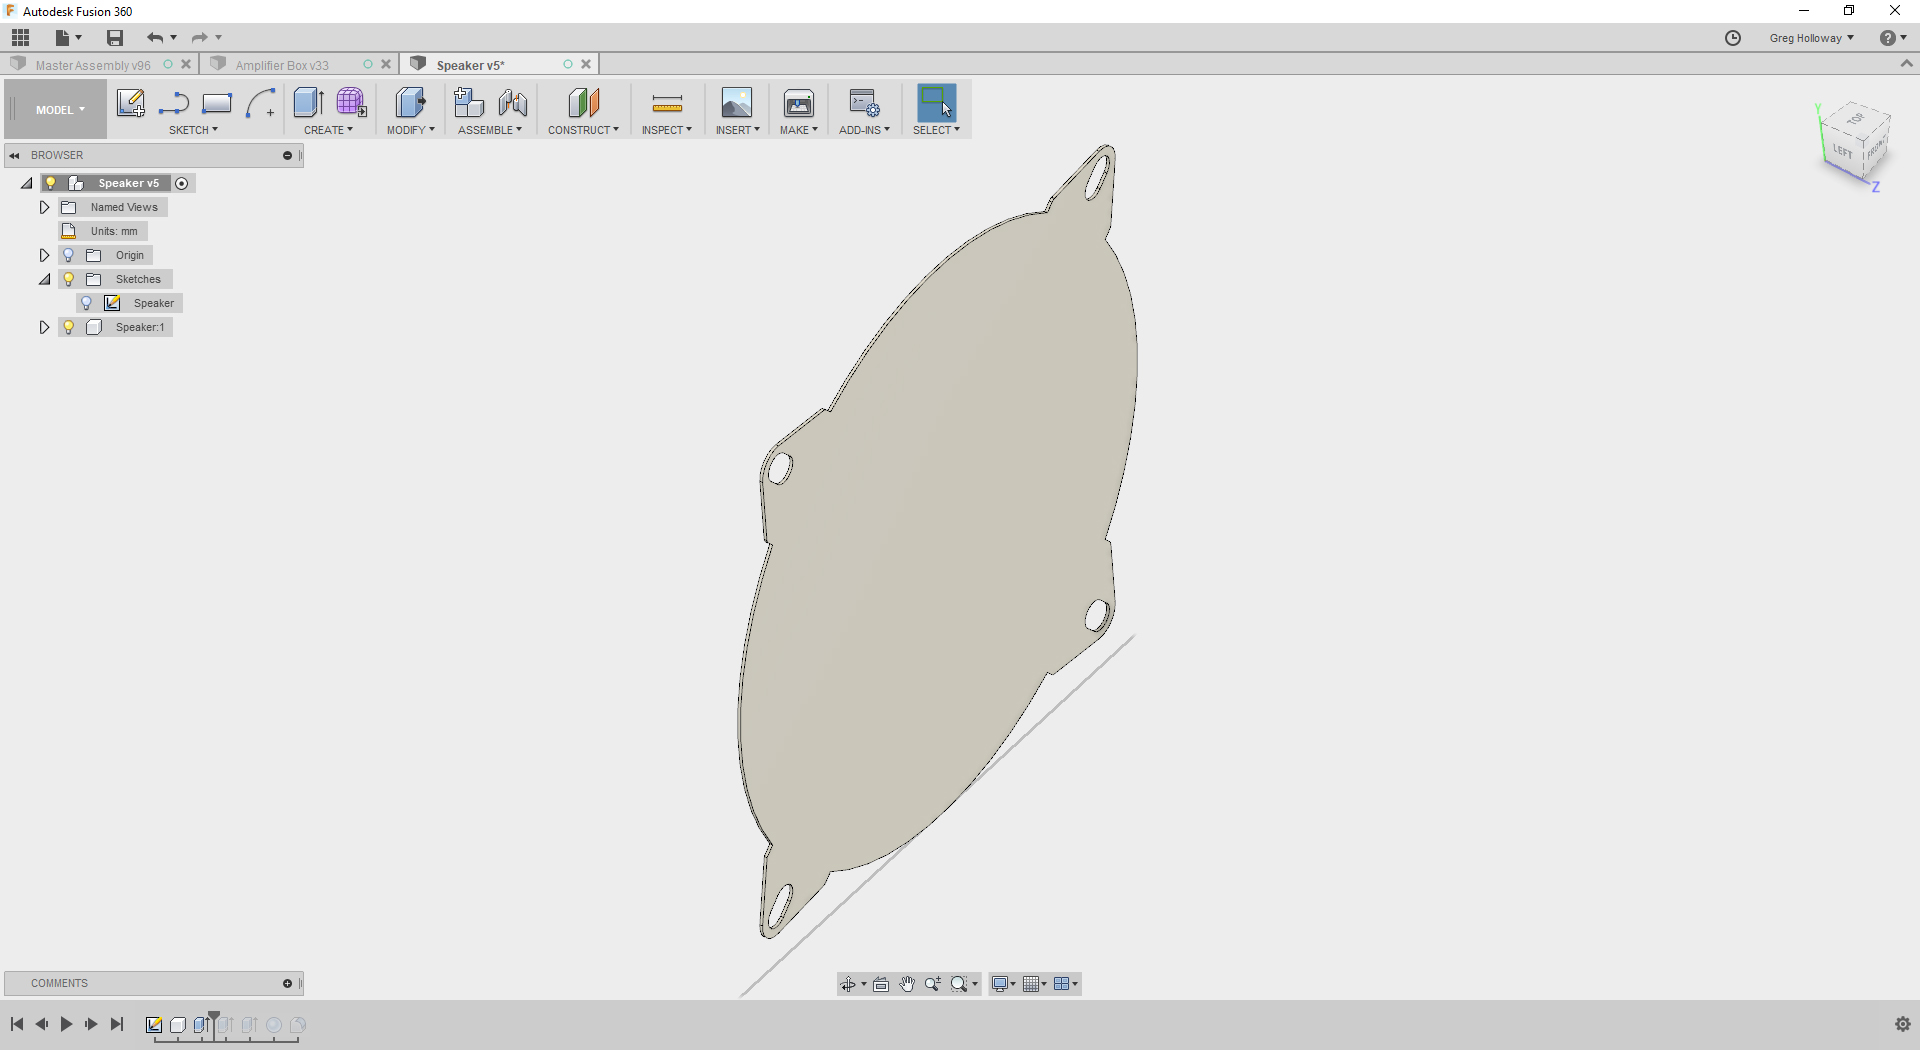Open the ASSEMBLE menu
The width and height of the screenshot is (1920, 1050).
[x=490, y=130]
